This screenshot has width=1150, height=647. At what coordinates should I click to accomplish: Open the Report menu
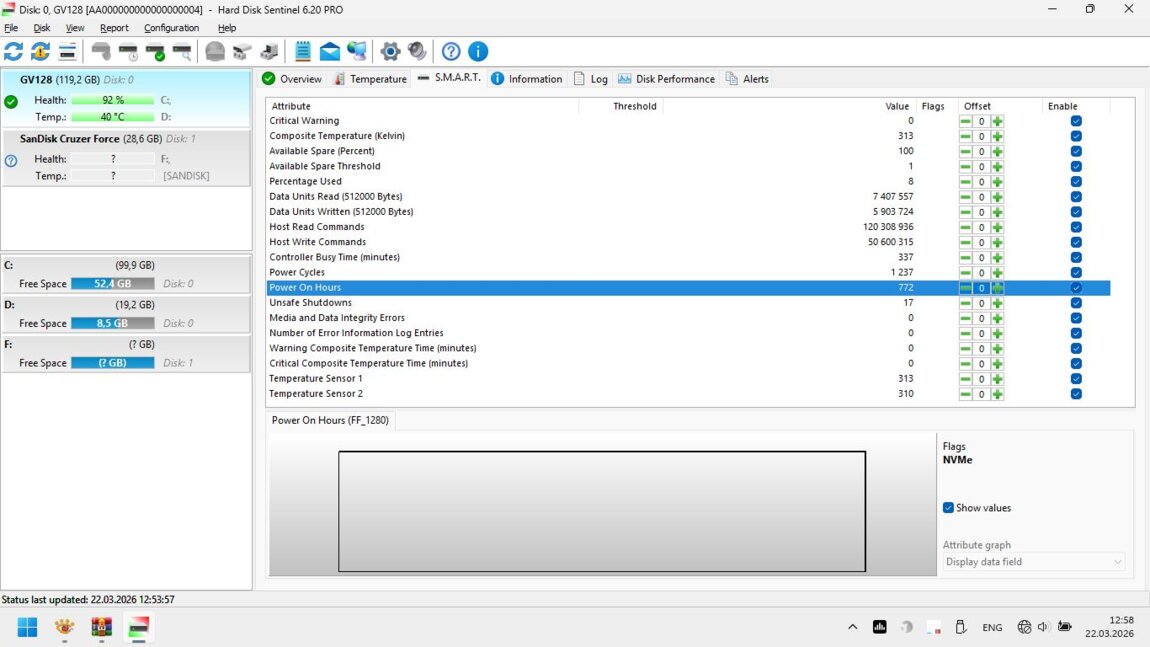click(x=114, y=28)
